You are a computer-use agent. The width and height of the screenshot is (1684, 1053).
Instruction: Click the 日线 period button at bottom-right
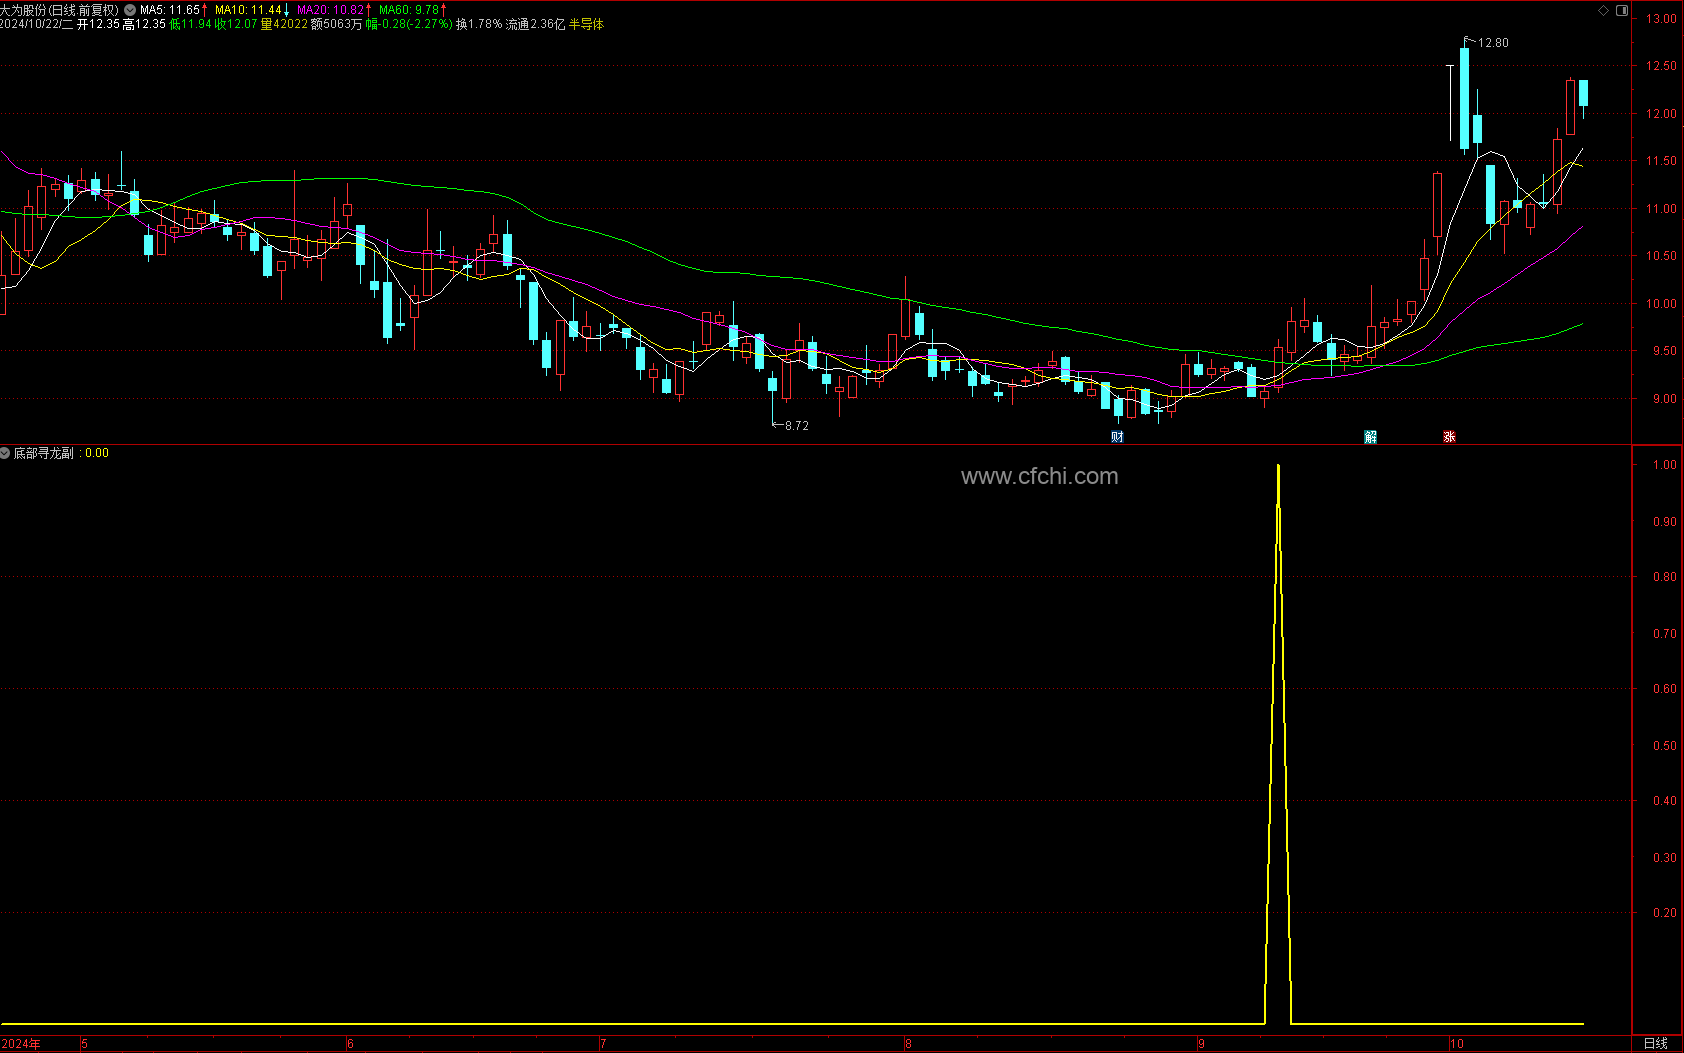coord(1656,1043)
